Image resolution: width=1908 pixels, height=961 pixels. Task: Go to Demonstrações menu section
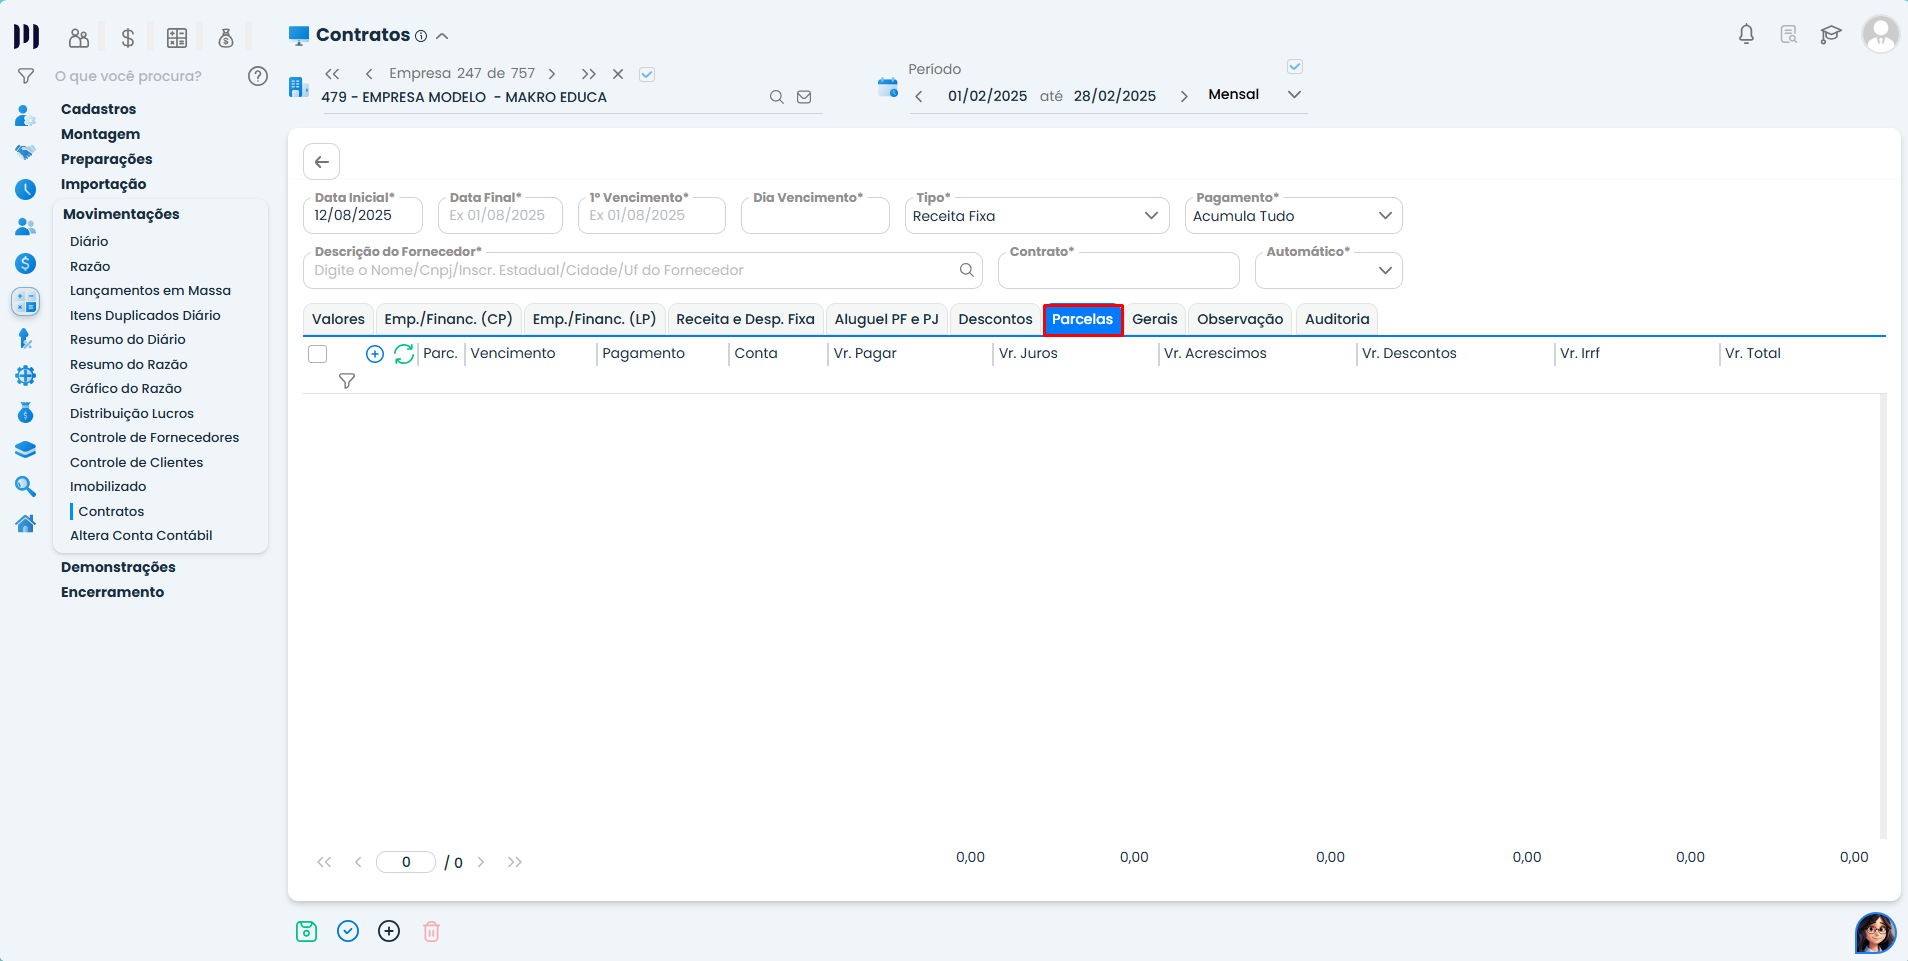click(x=118, y=567)
